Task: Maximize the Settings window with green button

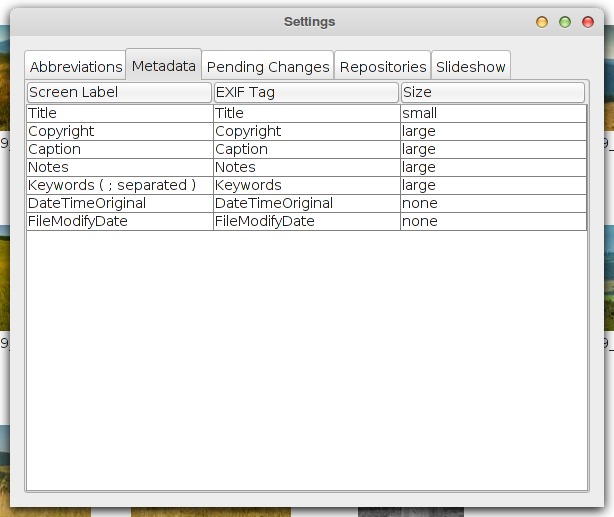Action: click(x=565, y=22)
